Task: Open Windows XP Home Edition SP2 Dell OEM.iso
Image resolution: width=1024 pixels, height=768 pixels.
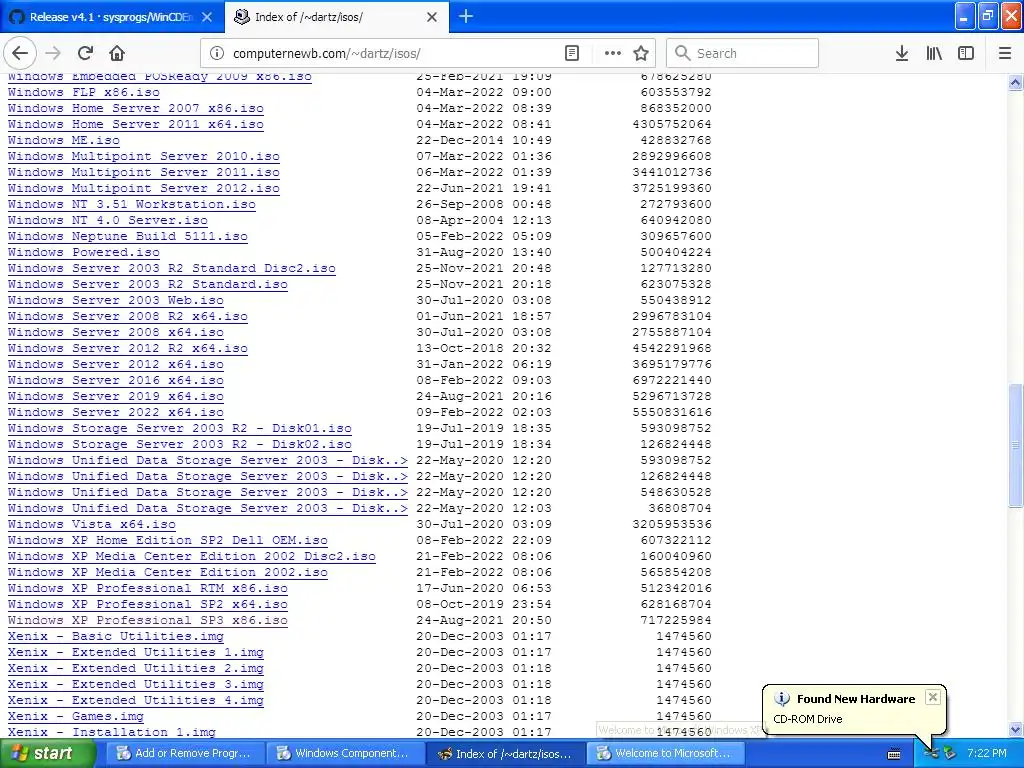Action: pyautogui.click(x=168, y=540)
